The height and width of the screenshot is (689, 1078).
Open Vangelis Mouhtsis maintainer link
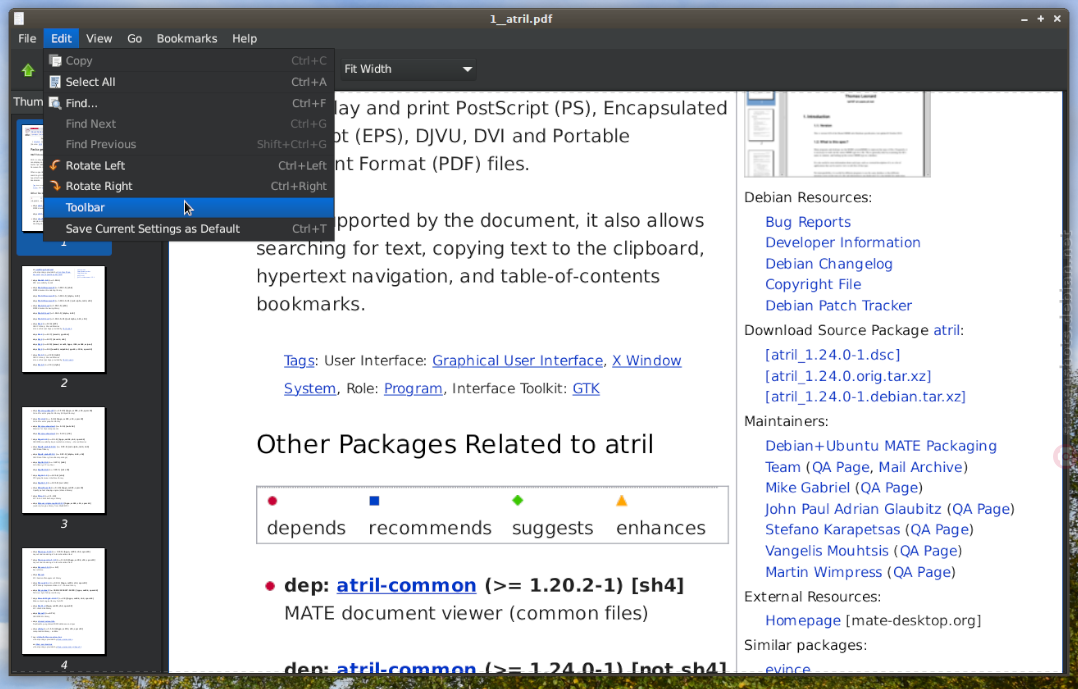pos(826,551)
